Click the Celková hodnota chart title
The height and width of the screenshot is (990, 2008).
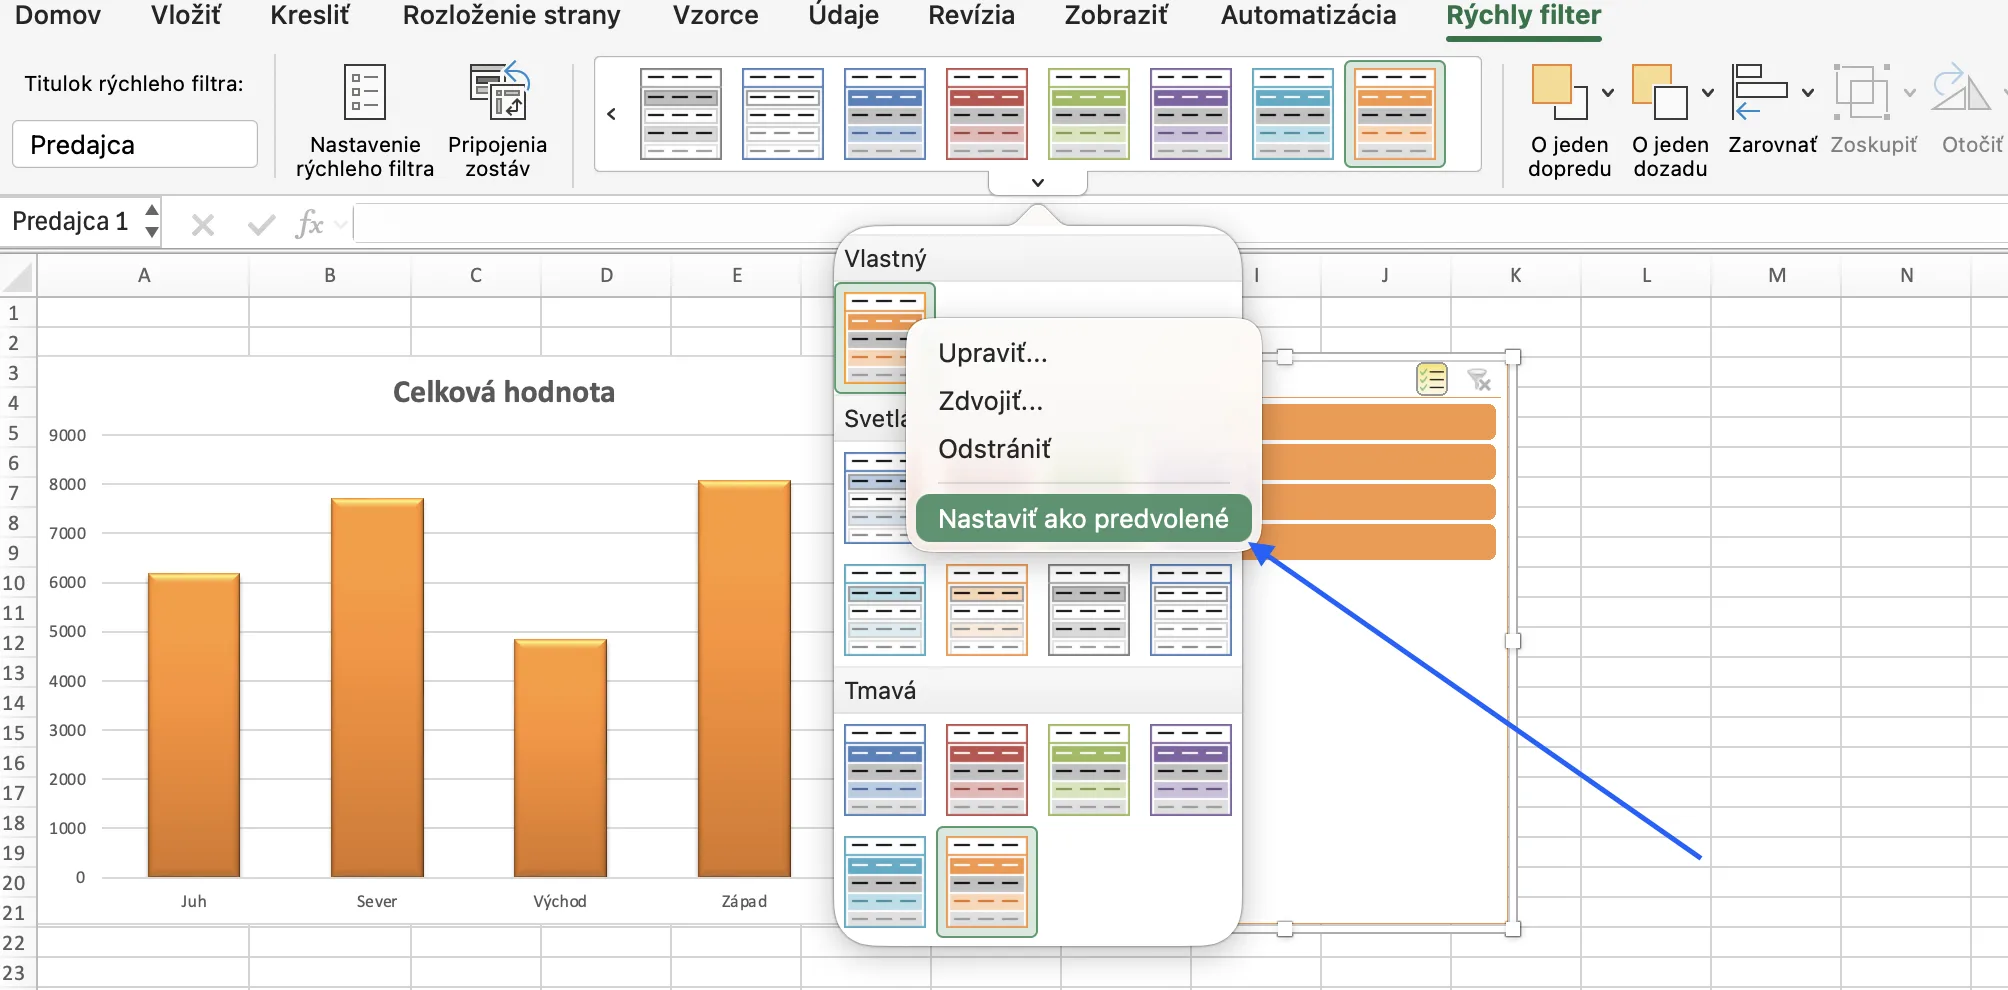click(503, 392)
